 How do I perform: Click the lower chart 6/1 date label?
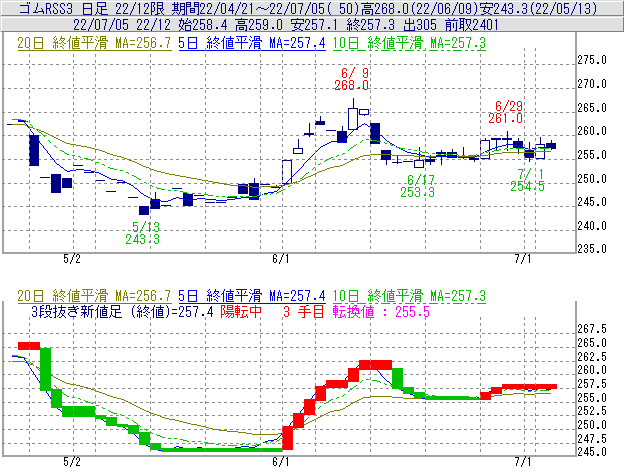(x=281, y=462)
